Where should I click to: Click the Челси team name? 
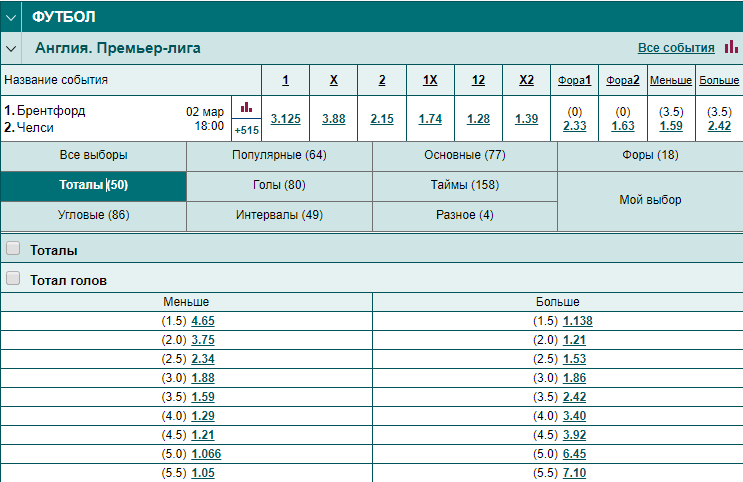pos(35,127)
